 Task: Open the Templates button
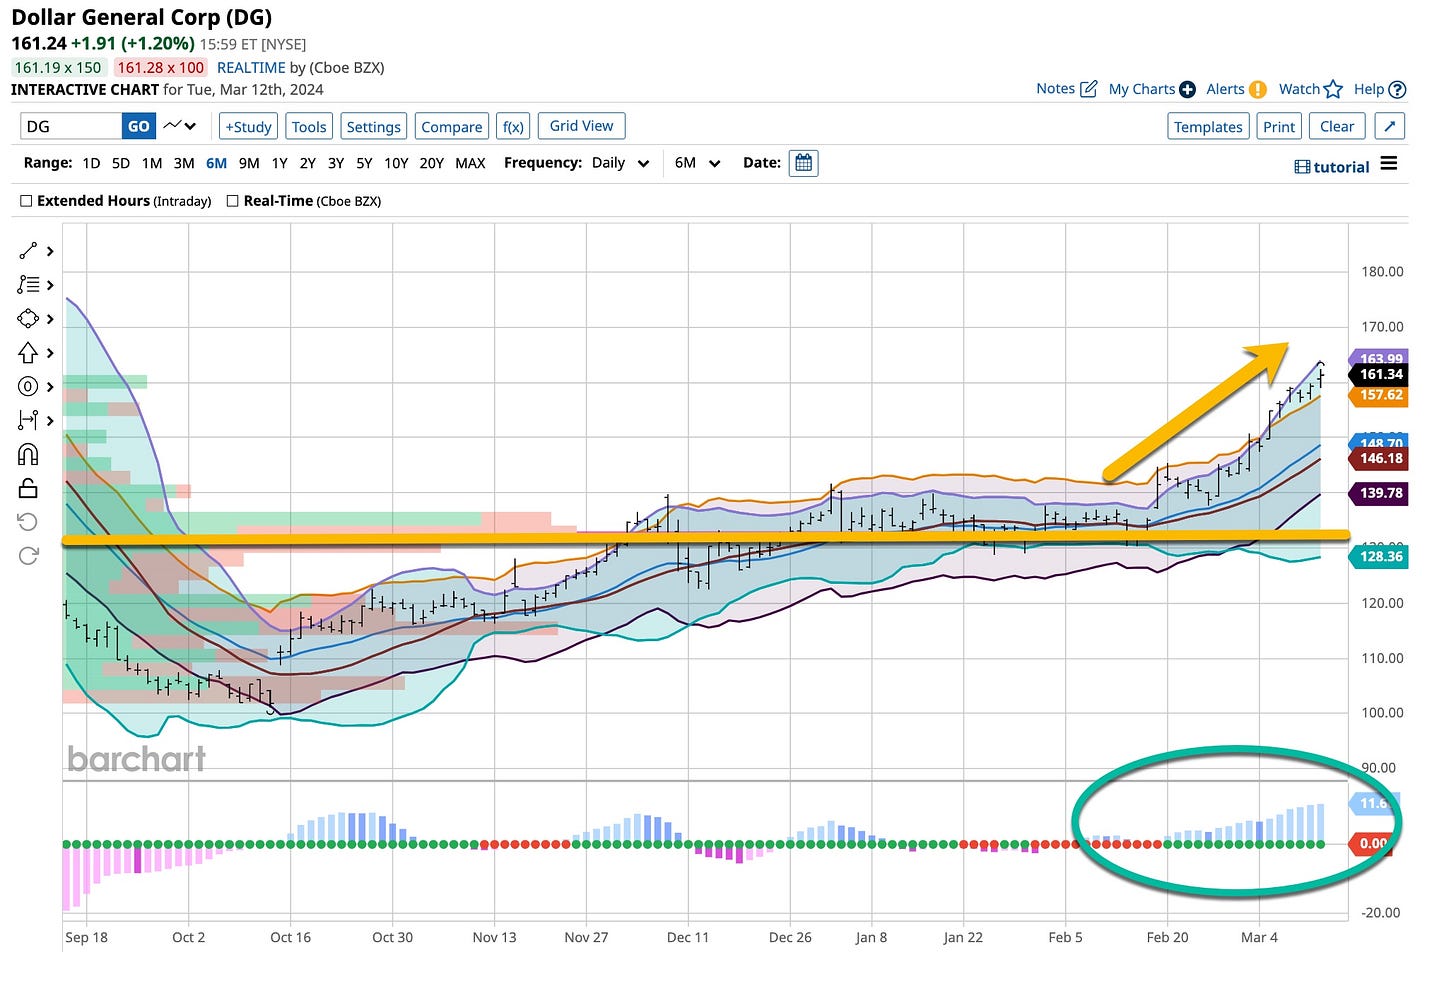1208,126
